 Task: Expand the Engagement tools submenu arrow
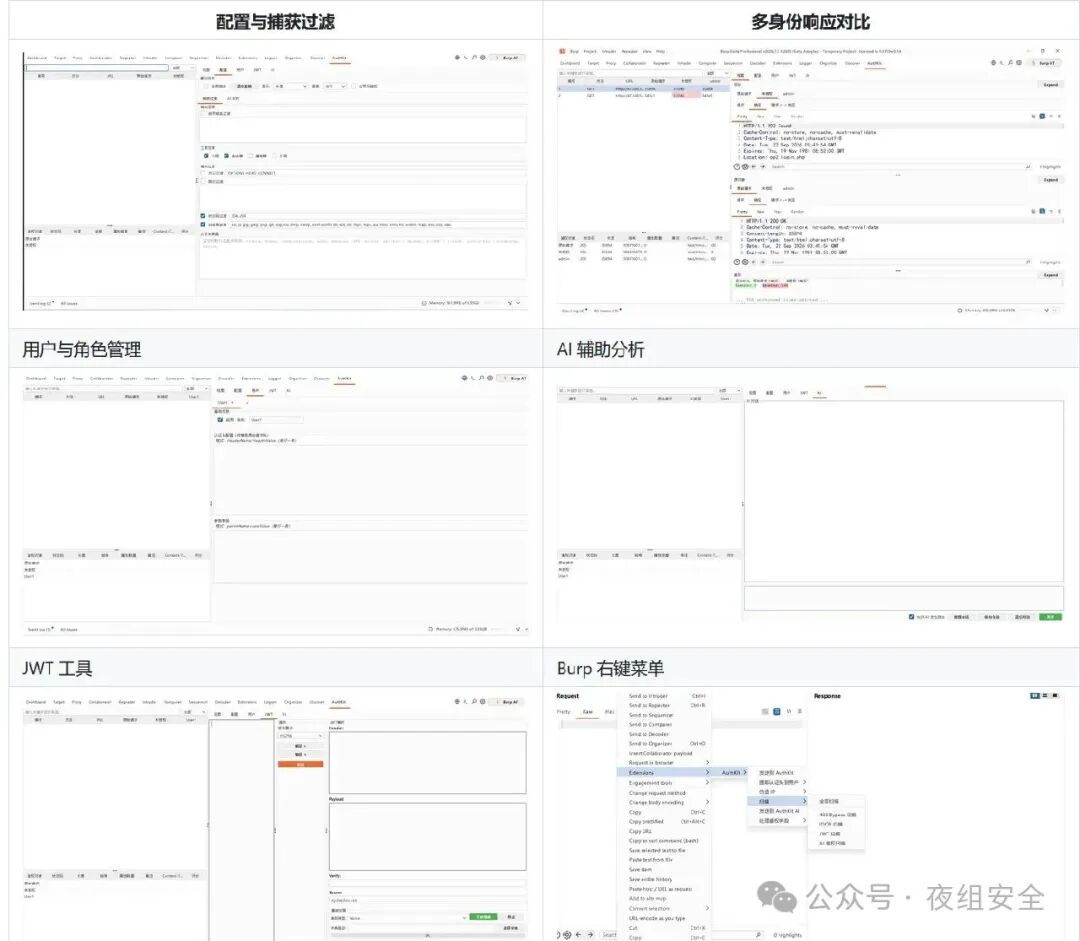pos(707,783)
